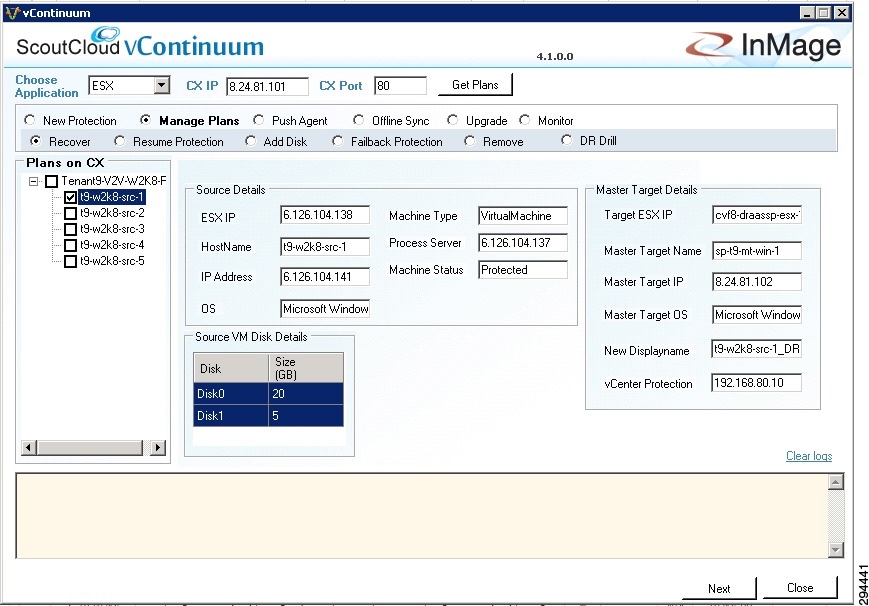
Task: Maximize the vContinuum window
Action: [824, 13]
